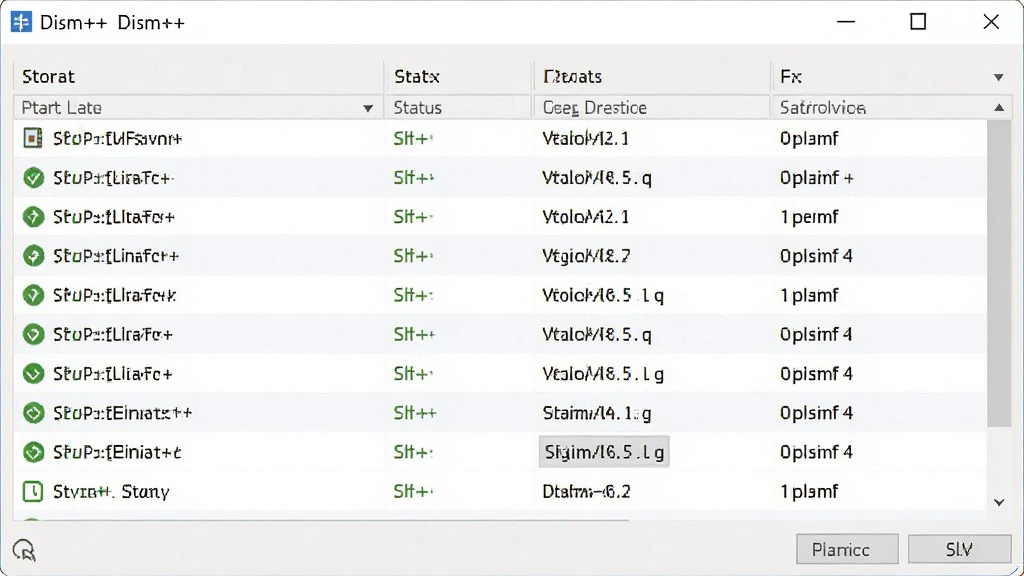Click the Ceeg Drestice sub-header
Viewport: 1024px width, 576px height.
tap(652, 108)
